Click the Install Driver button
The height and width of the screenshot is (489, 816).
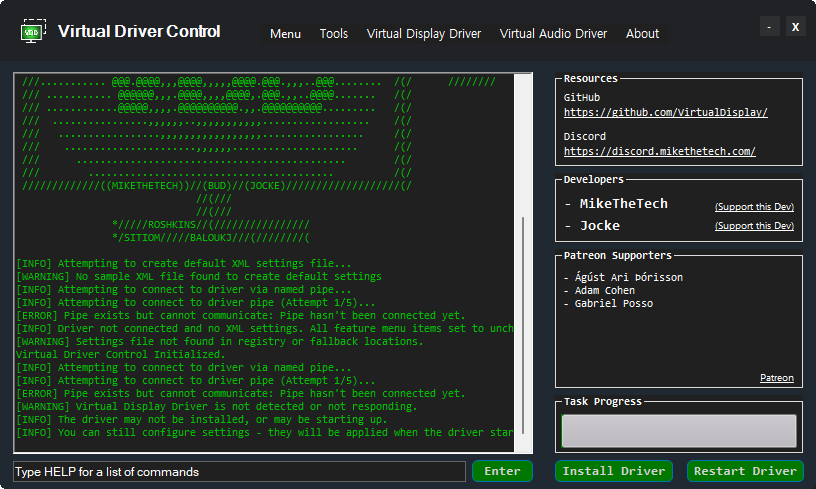pos(614,471)
